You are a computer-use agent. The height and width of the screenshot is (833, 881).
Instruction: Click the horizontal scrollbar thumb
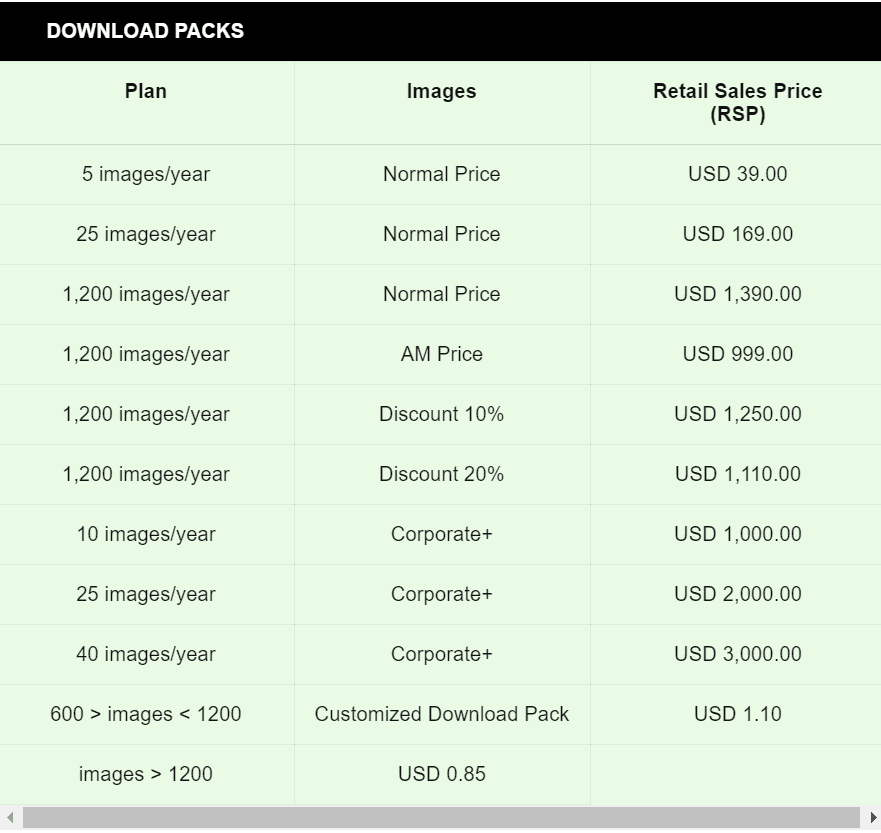440,818
